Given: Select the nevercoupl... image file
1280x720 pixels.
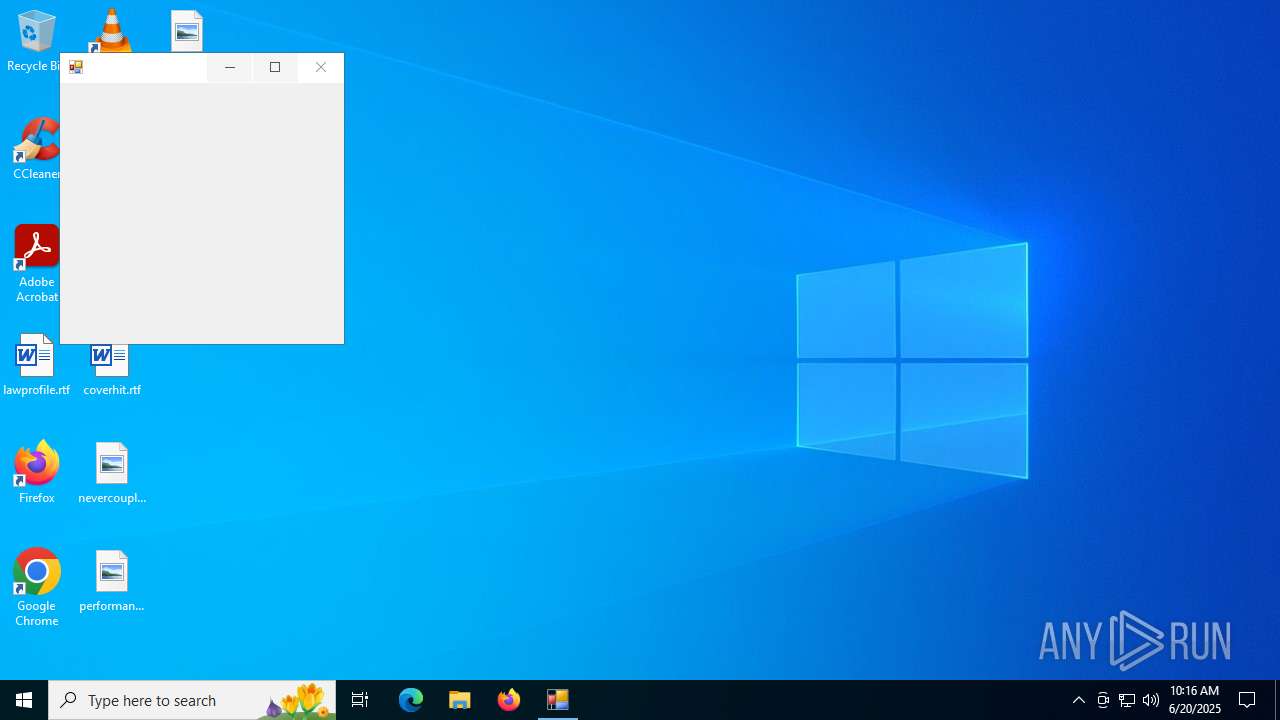Looking at the screenshot, I should (x=112, y=473).
